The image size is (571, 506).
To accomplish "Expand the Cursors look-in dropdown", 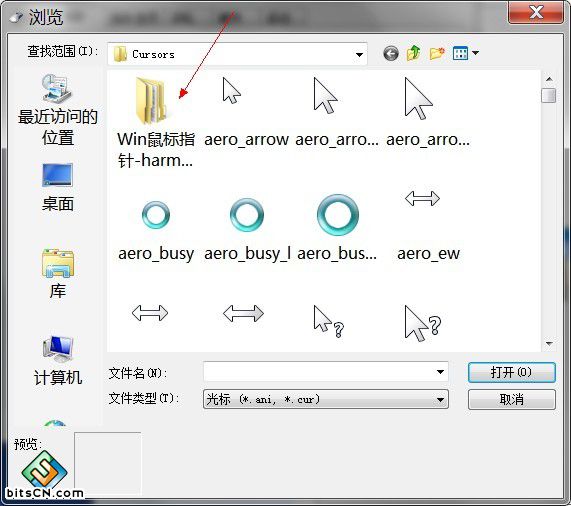I will pyautogui.click(x=359, y=55).
